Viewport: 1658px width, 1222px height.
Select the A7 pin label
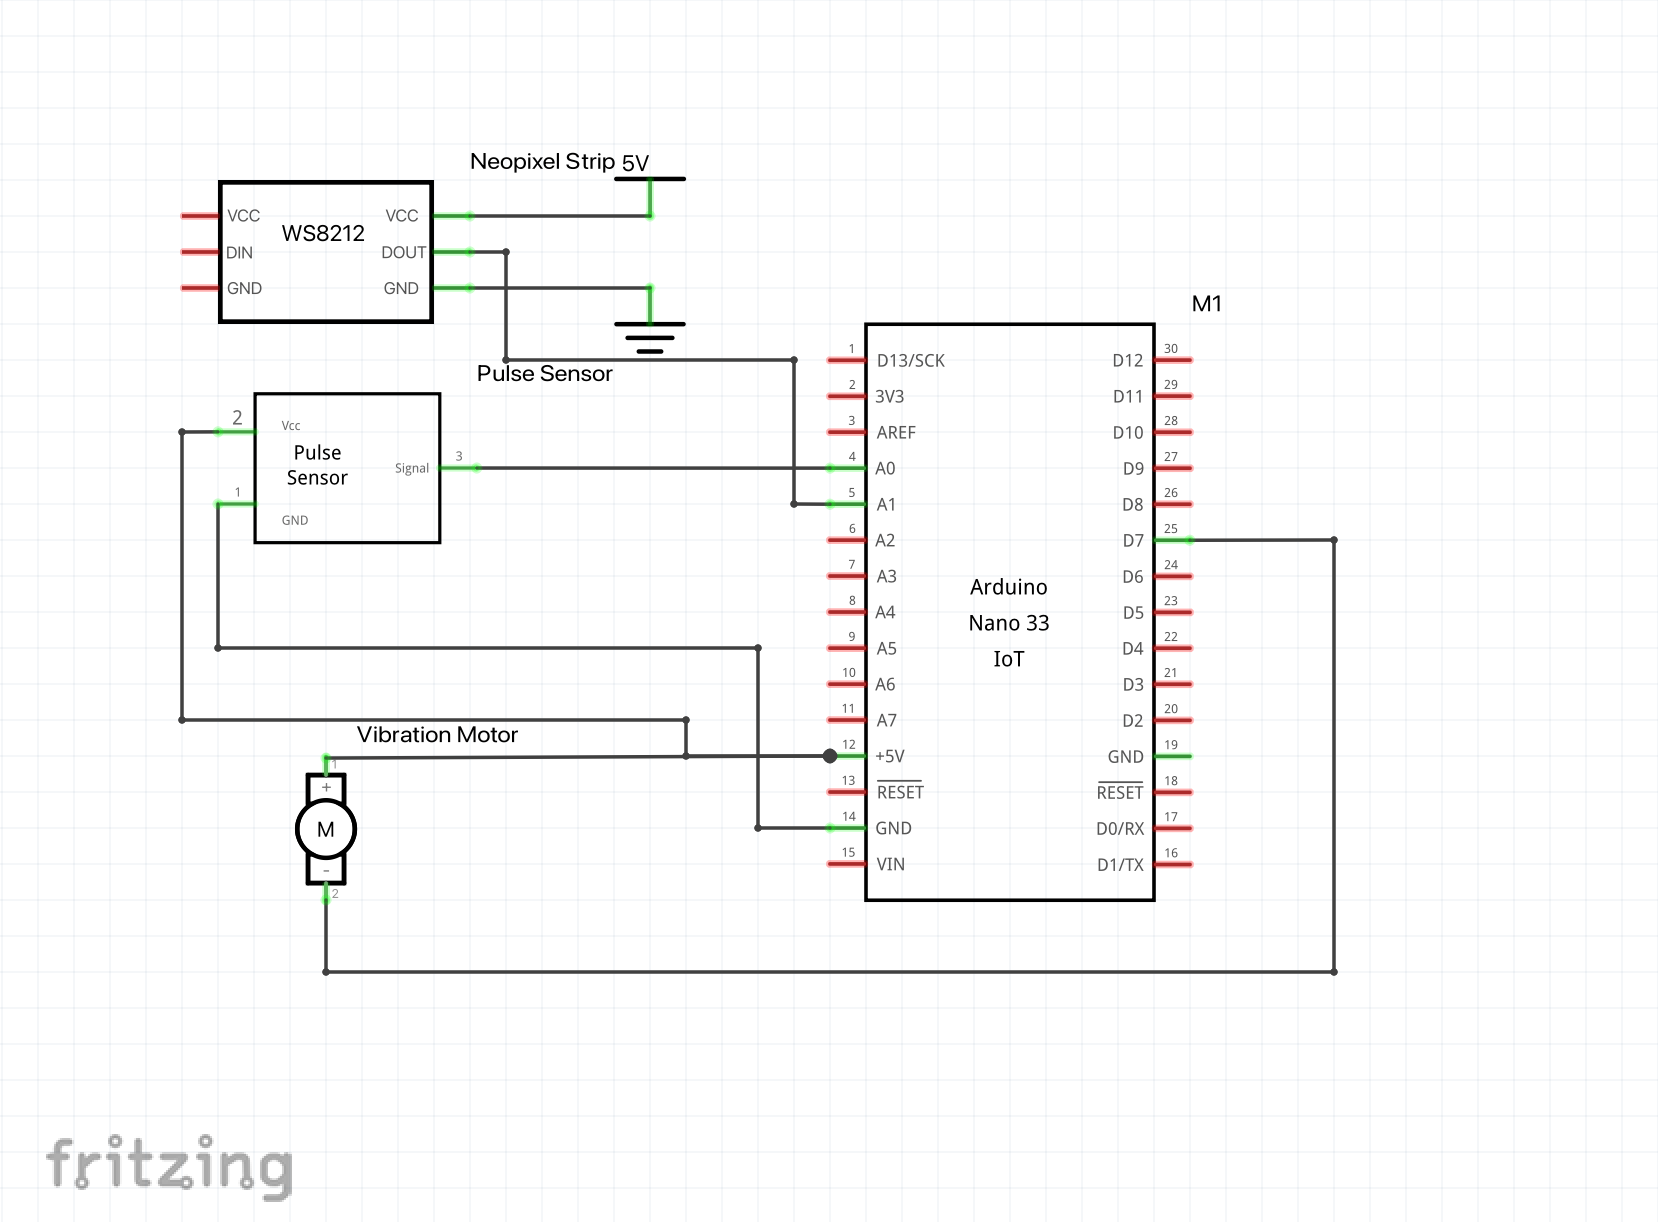click(886, 720)
